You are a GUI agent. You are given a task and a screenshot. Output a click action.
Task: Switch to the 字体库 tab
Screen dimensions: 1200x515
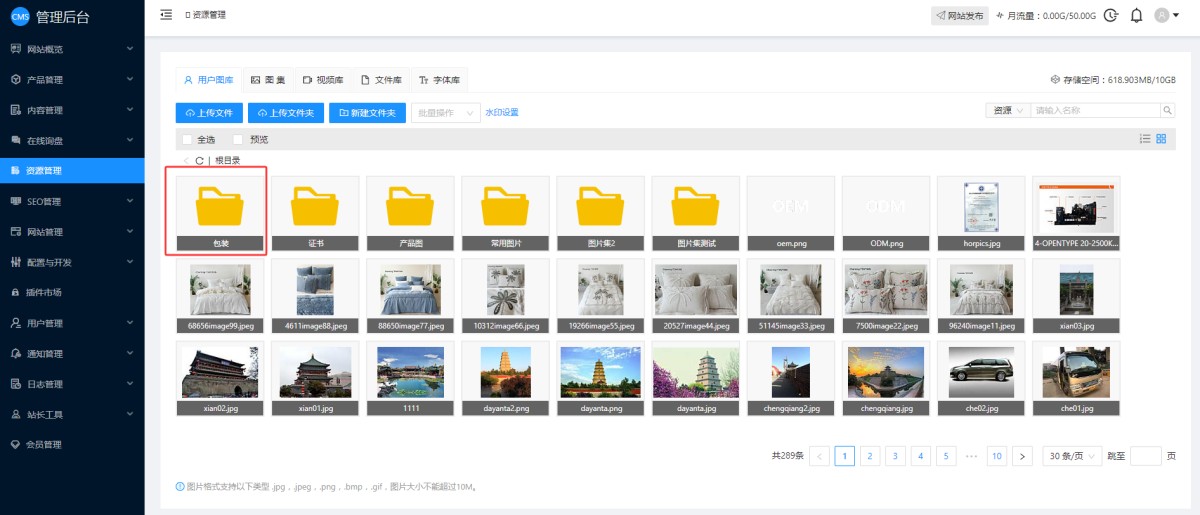(x=440, y=80)
